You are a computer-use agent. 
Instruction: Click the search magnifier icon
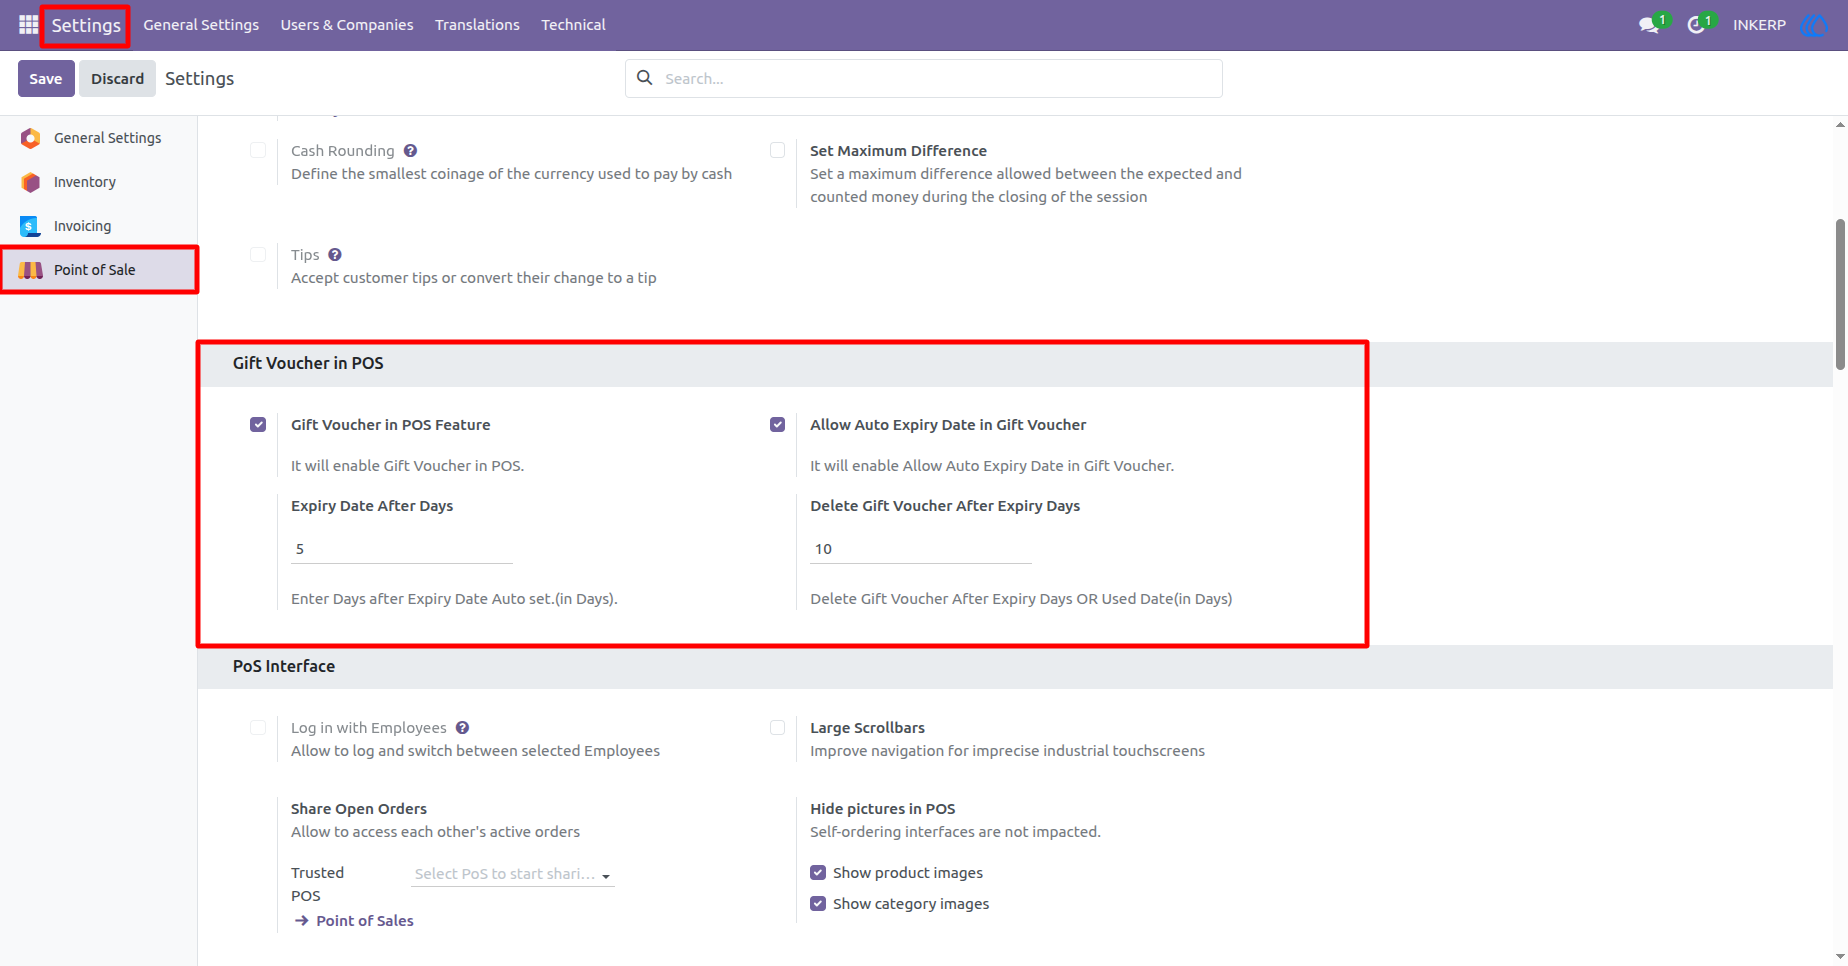(x=645, y=78)
